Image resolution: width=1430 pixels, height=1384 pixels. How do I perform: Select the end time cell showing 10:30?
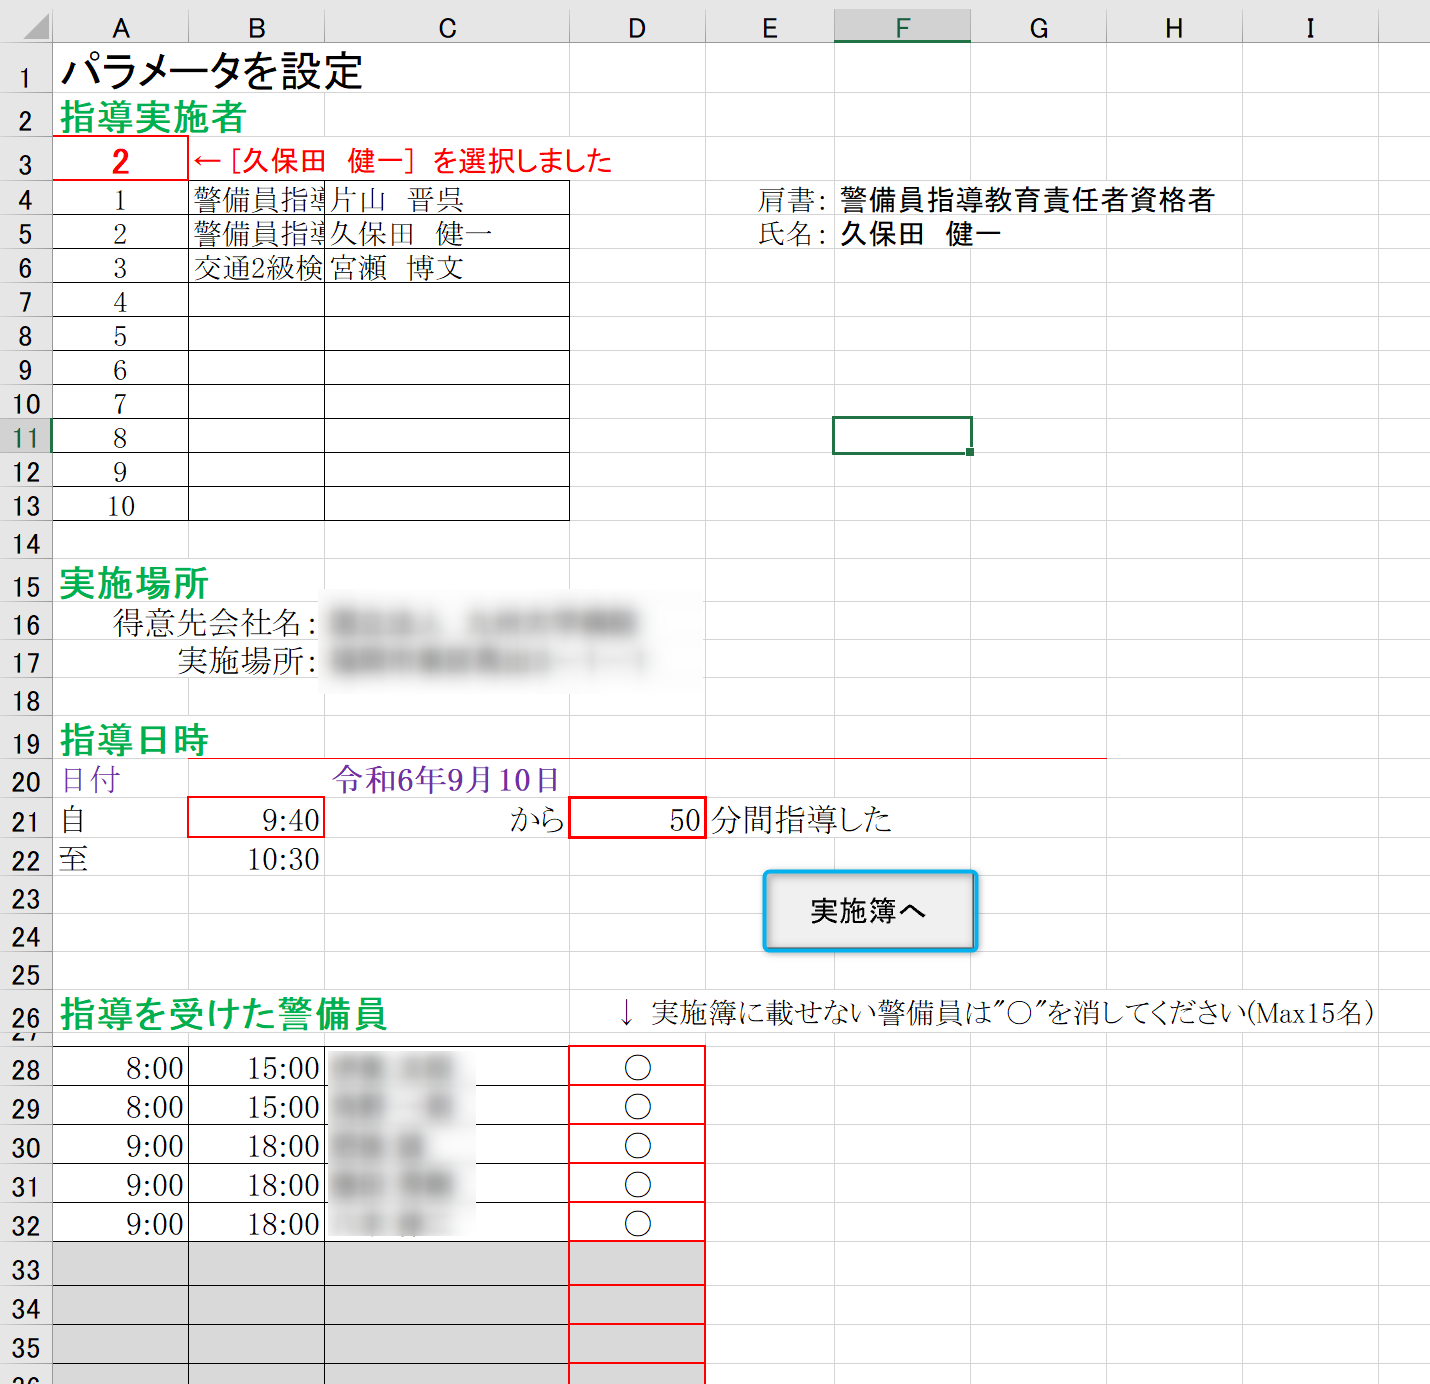coord(256,859)
